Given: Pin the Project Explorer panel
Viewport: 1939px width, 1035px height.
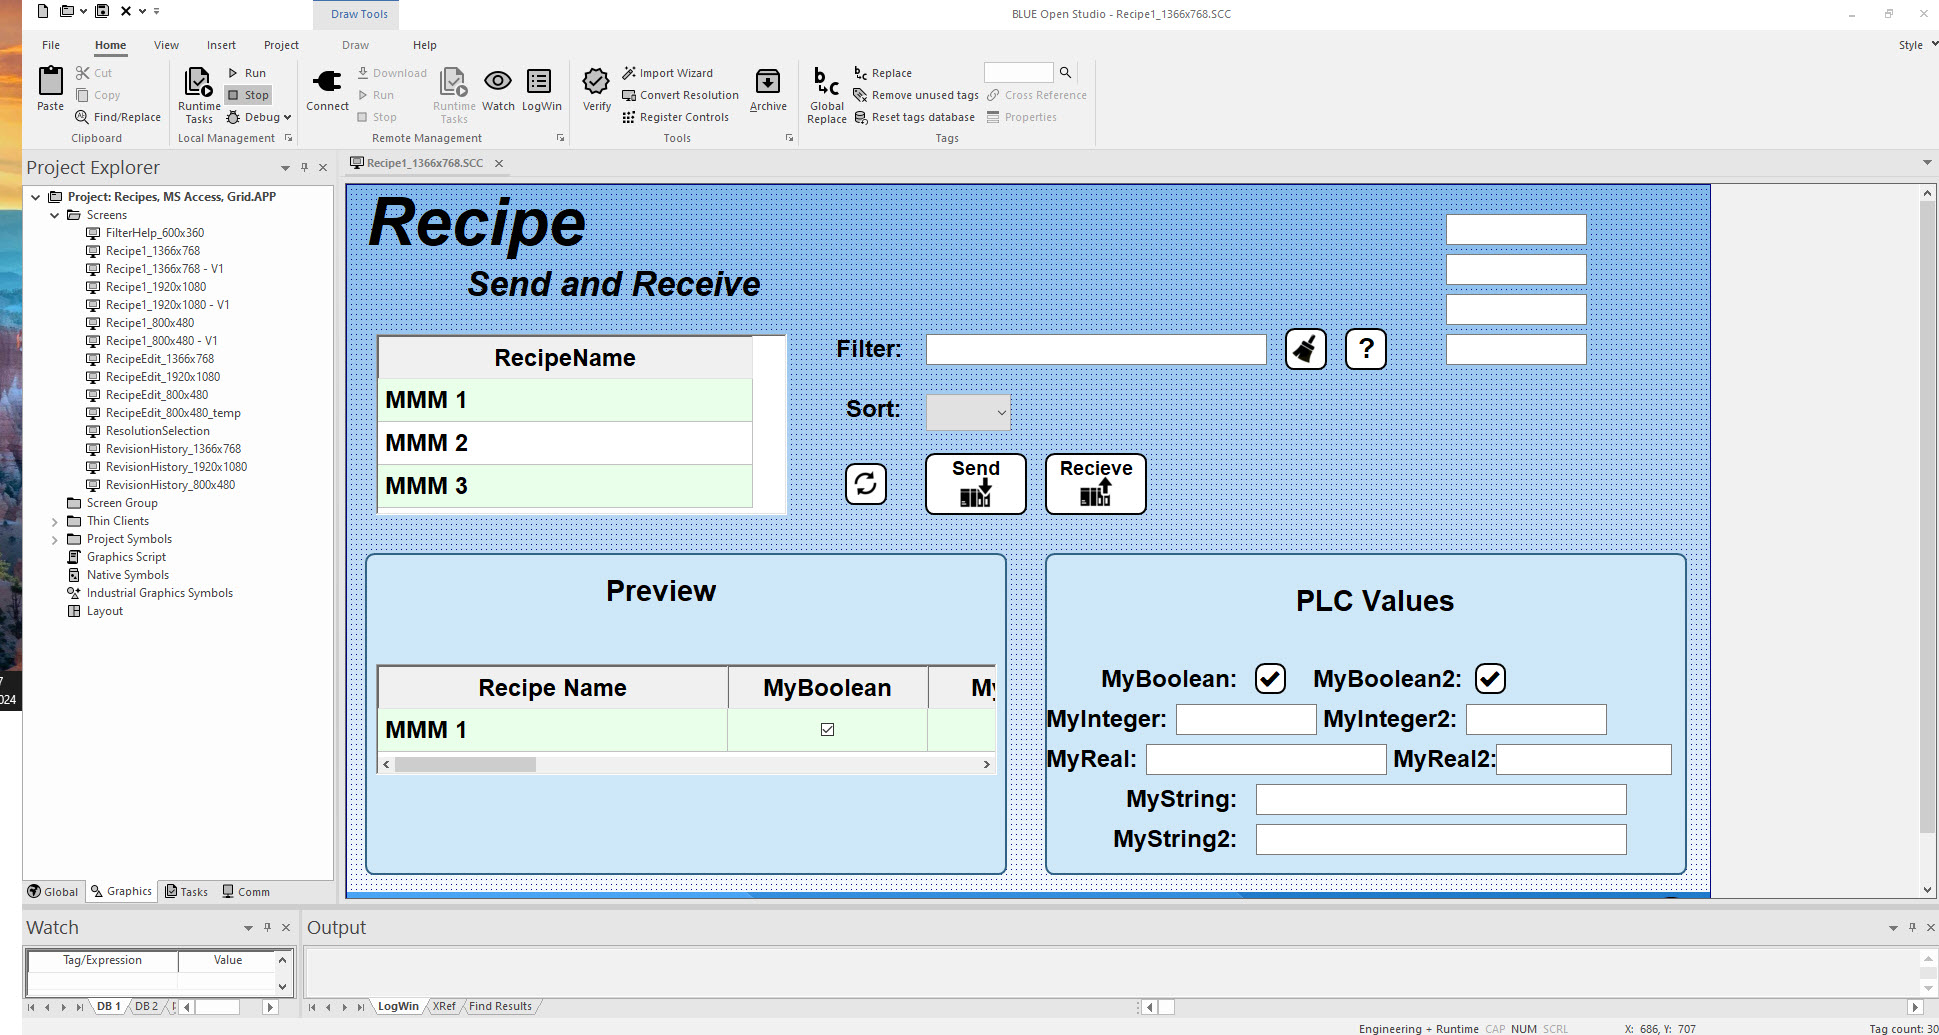Looking at the screenshot, I should [x=304, y=167].
